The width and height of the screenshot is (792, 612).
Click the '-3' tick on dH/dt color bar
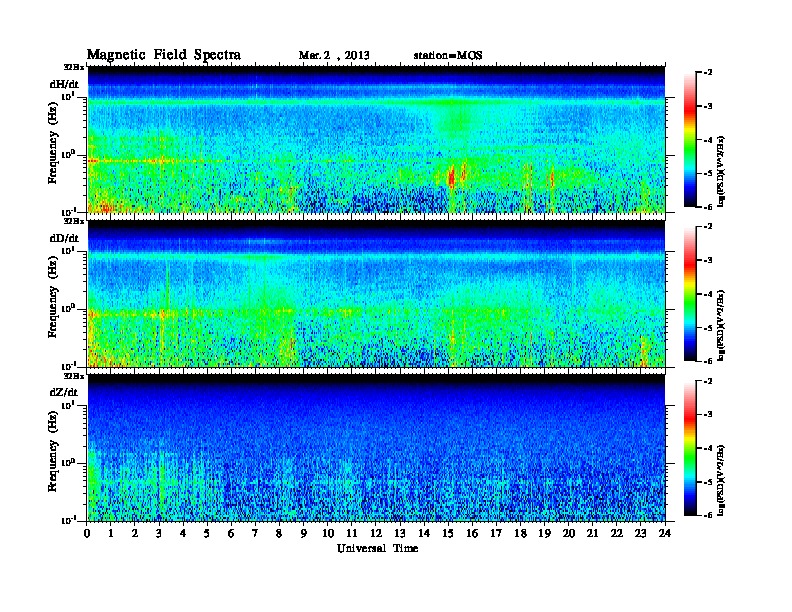(708, 106)
